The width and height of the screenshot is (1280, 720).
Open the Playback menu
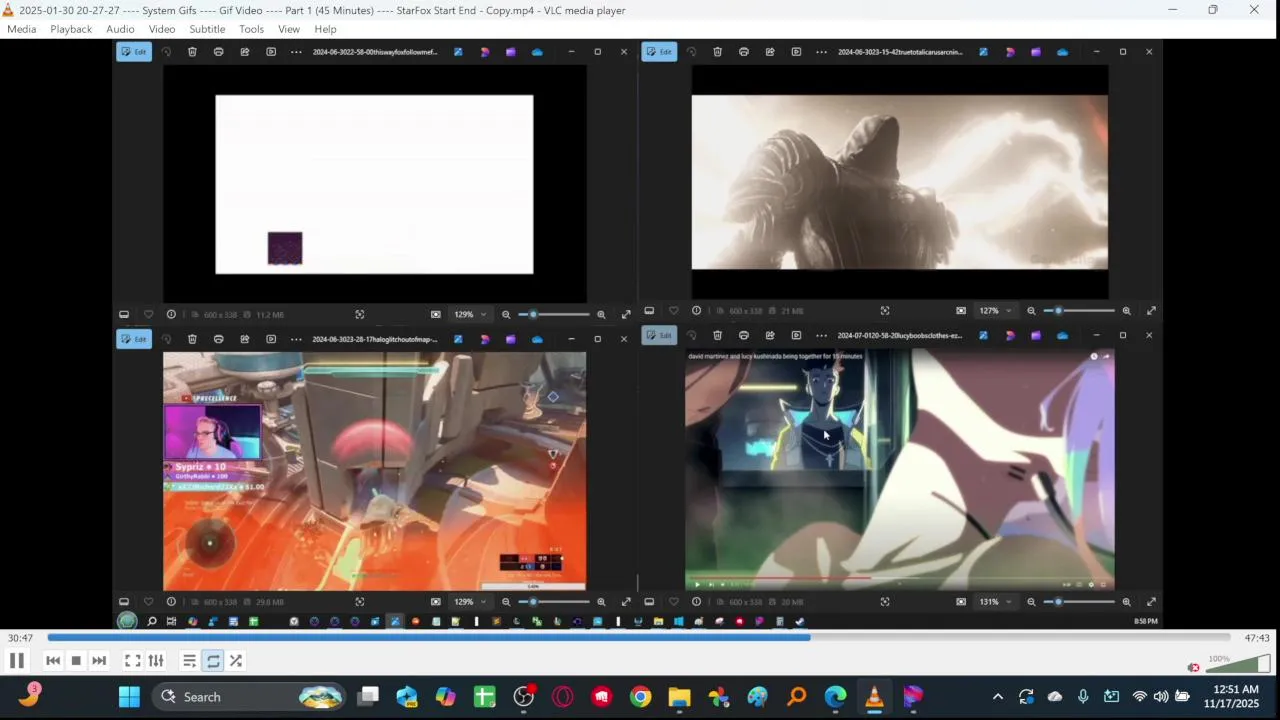tap(71, 29)
